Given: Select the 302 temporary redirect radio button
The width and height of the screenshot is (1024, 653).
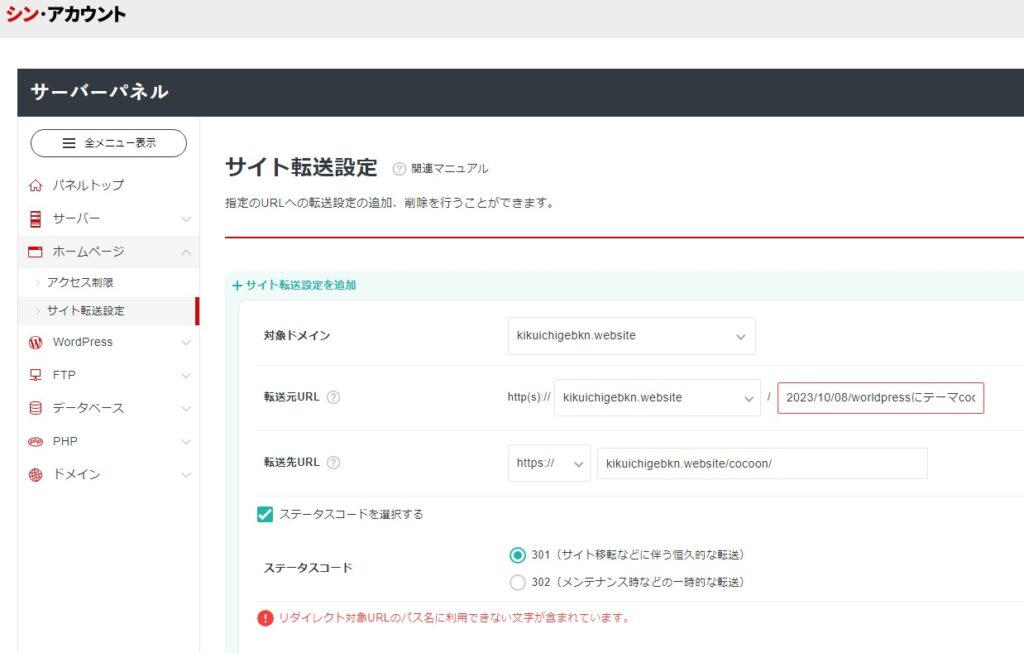Looking at the screenshot, I should click(517, 582).
